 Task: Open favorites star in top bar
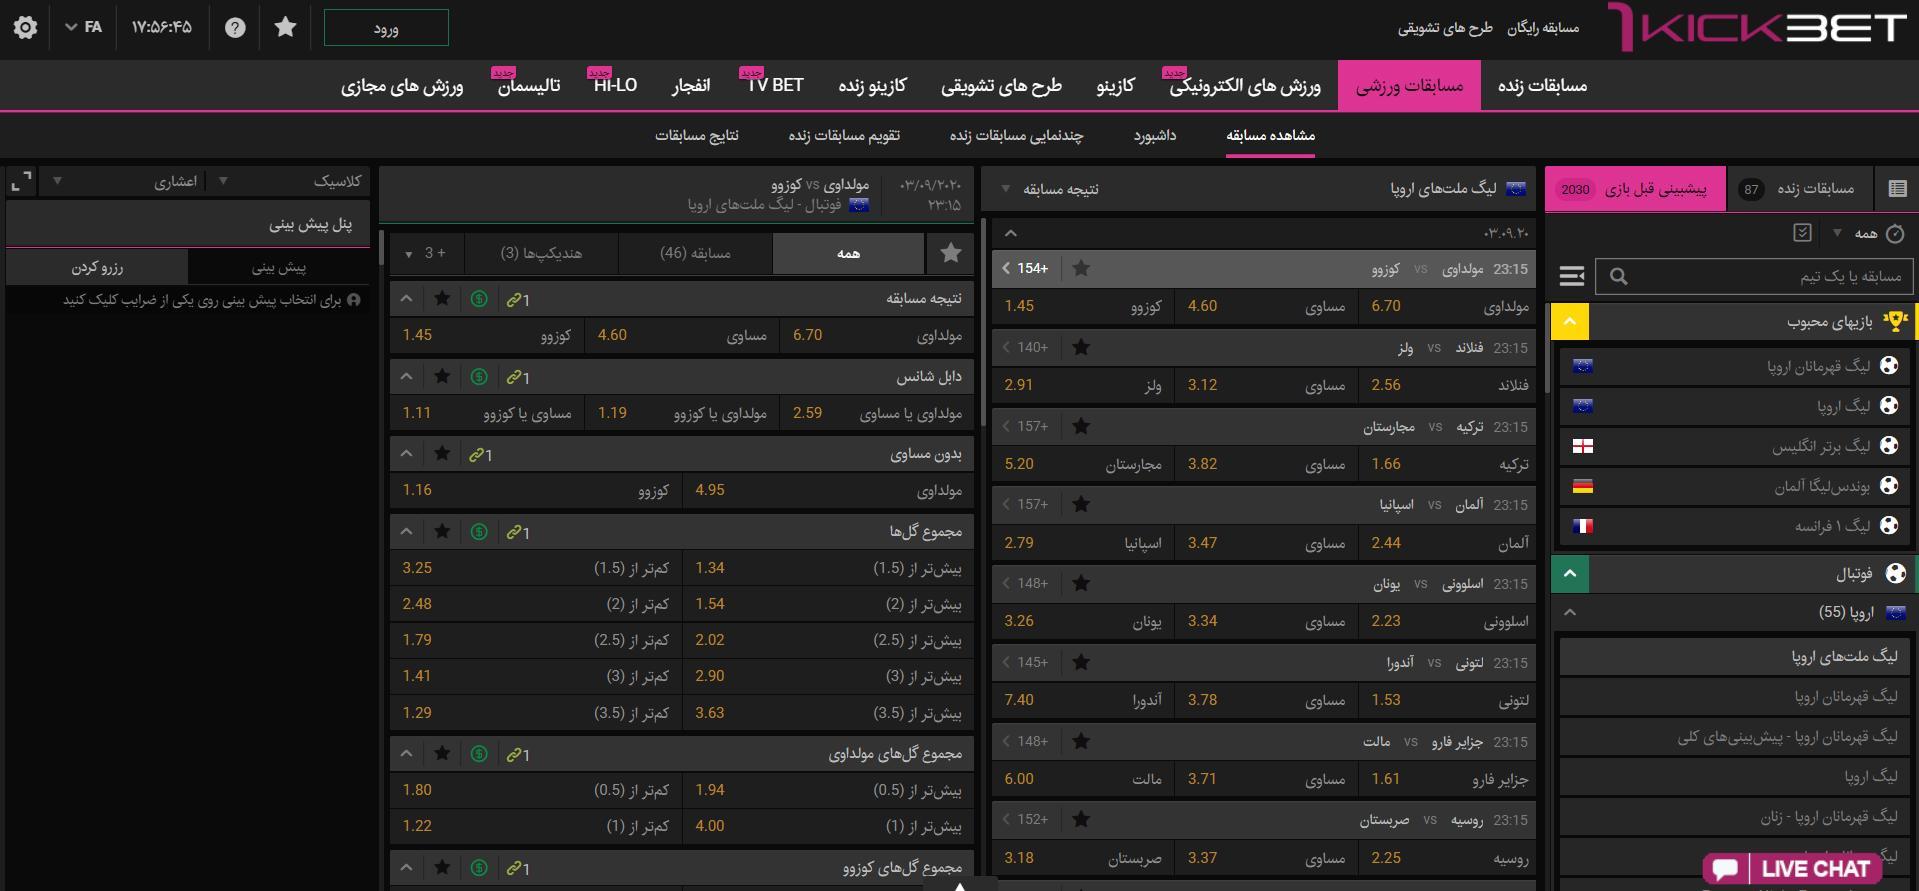285,27
